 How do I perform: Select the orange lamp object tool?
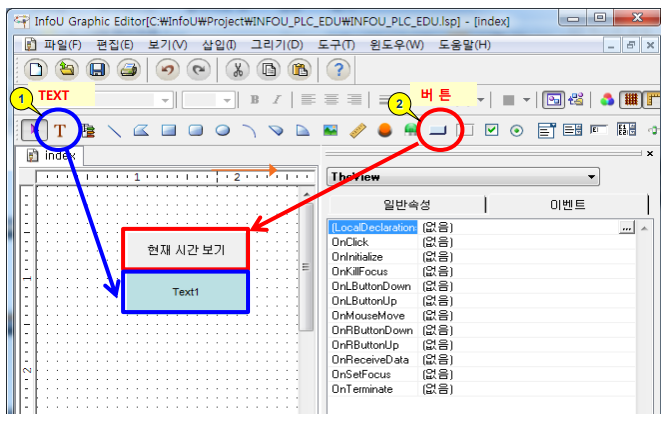pyautogui.click(x=384, y=130)
